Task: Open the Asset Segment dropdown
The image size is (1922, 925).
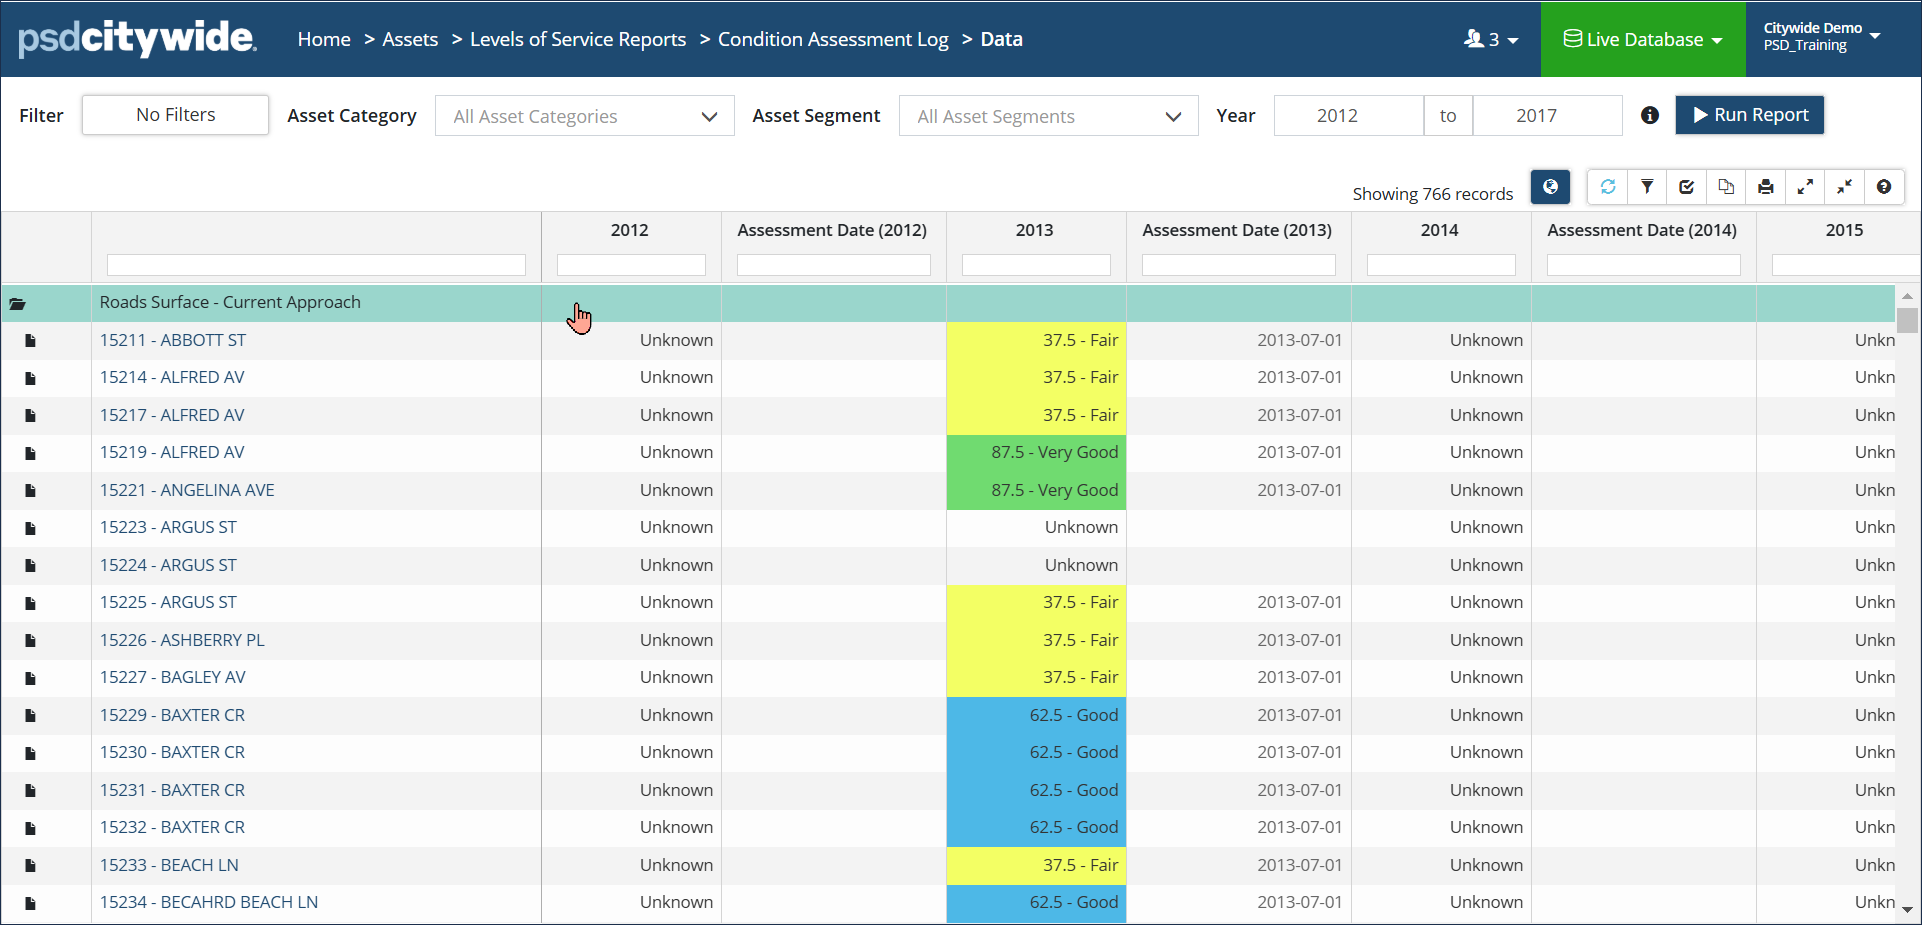Action: [x=1048, y=116]
